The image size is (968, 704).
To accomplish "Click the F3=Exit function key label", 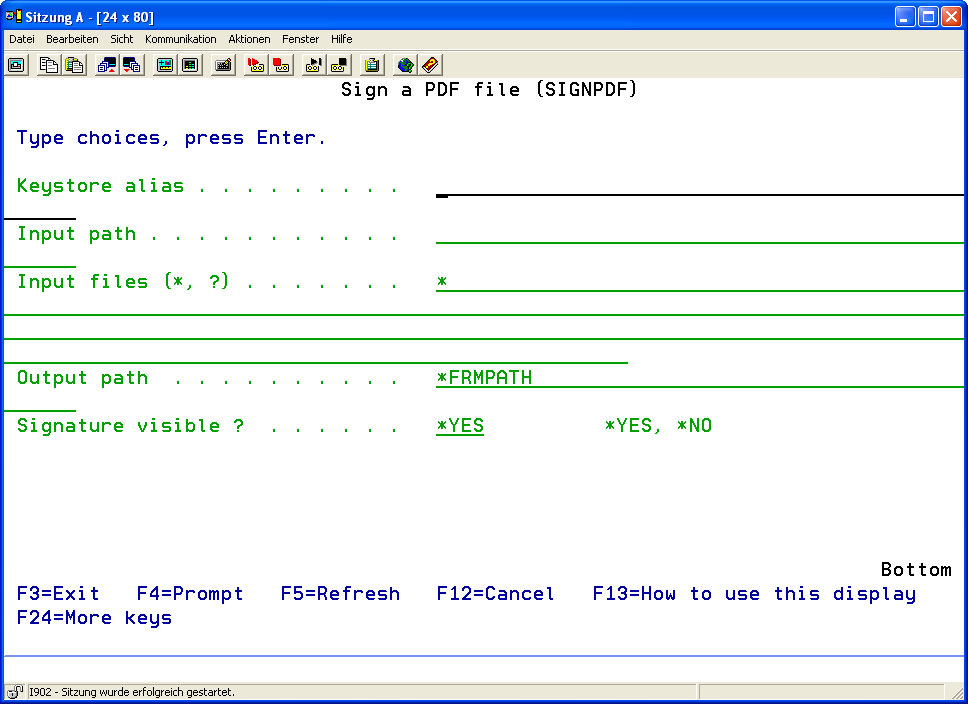I will pyautogui.click(x=58, y=594).
